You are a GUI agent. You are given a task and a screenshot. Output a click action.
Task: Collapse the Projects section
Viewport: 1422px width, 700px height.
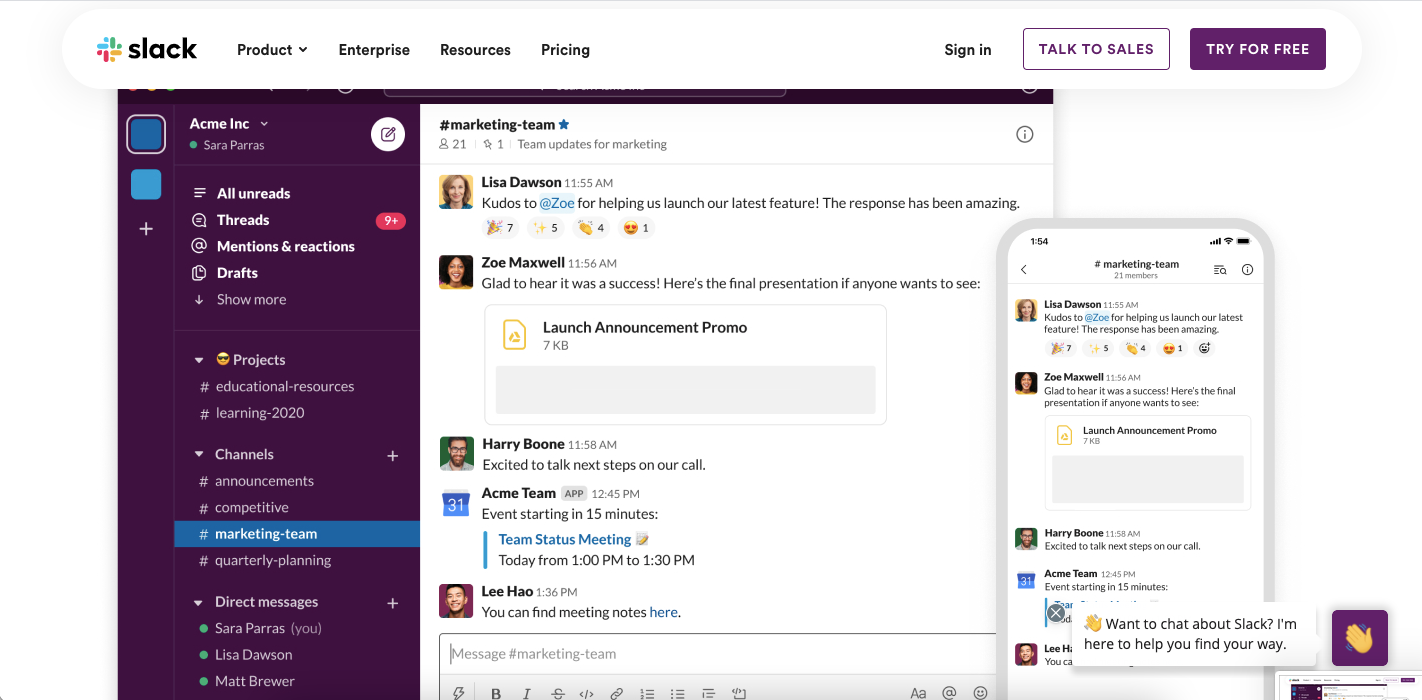point(197,359)
